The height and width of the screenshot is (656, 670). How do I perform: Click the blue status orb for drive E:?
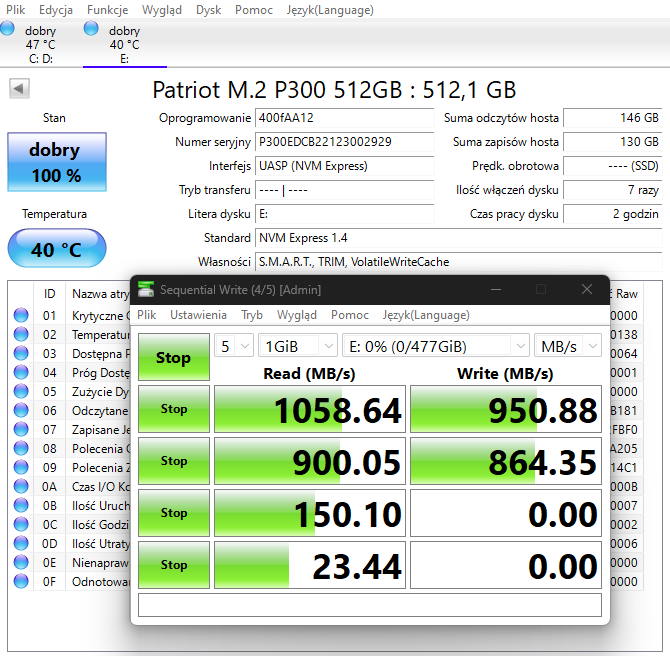(92, 29)
